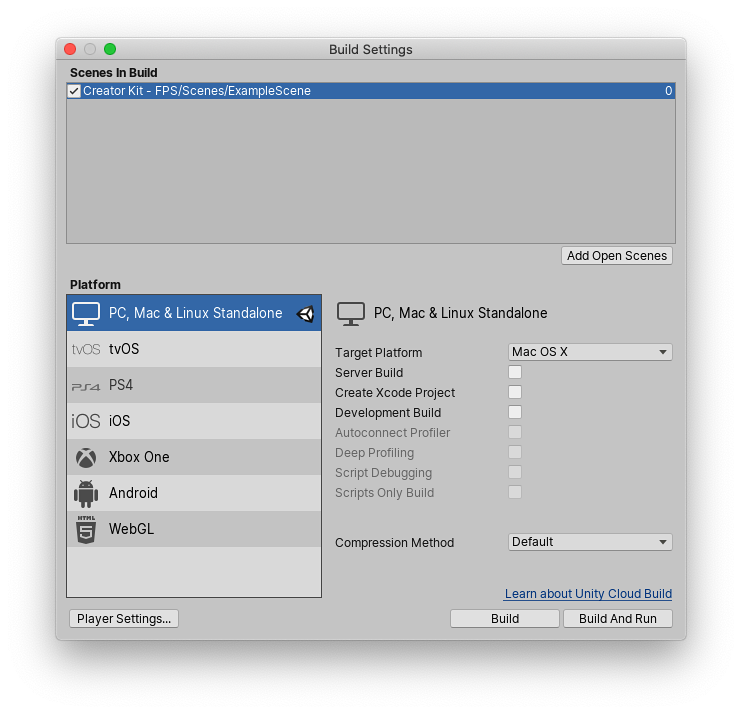Click Build And Run

617,619
